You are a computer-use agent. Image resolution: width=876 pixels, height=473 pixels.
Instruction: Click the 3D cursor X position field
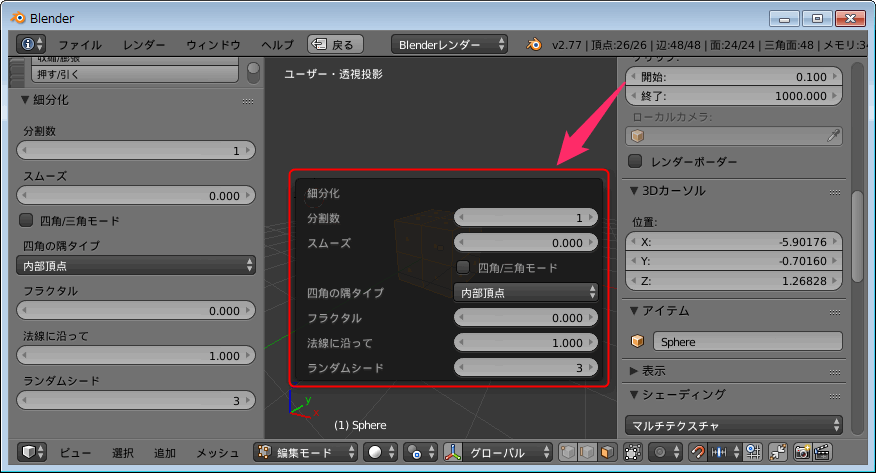pos(734,242)
